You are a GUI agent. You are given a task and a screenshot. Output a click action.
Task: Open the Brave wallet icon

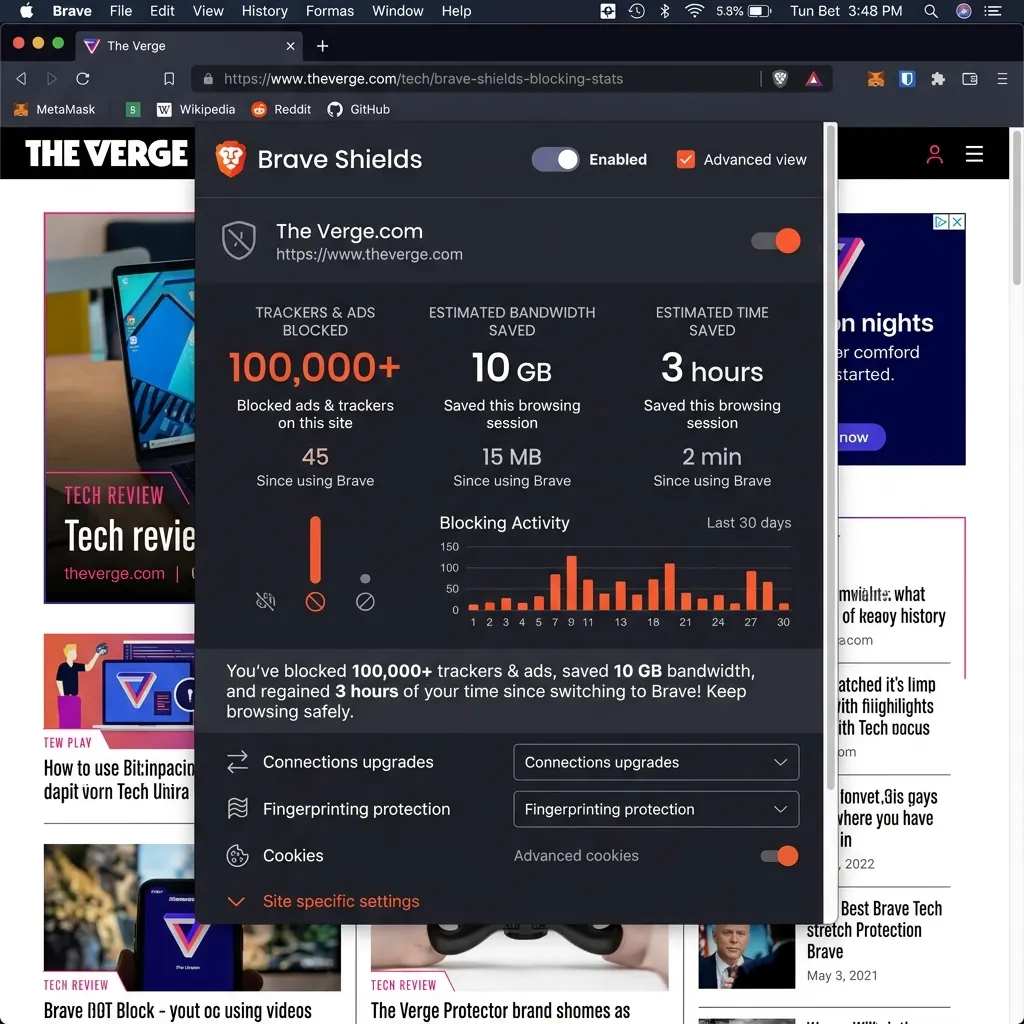coord(970,79)
